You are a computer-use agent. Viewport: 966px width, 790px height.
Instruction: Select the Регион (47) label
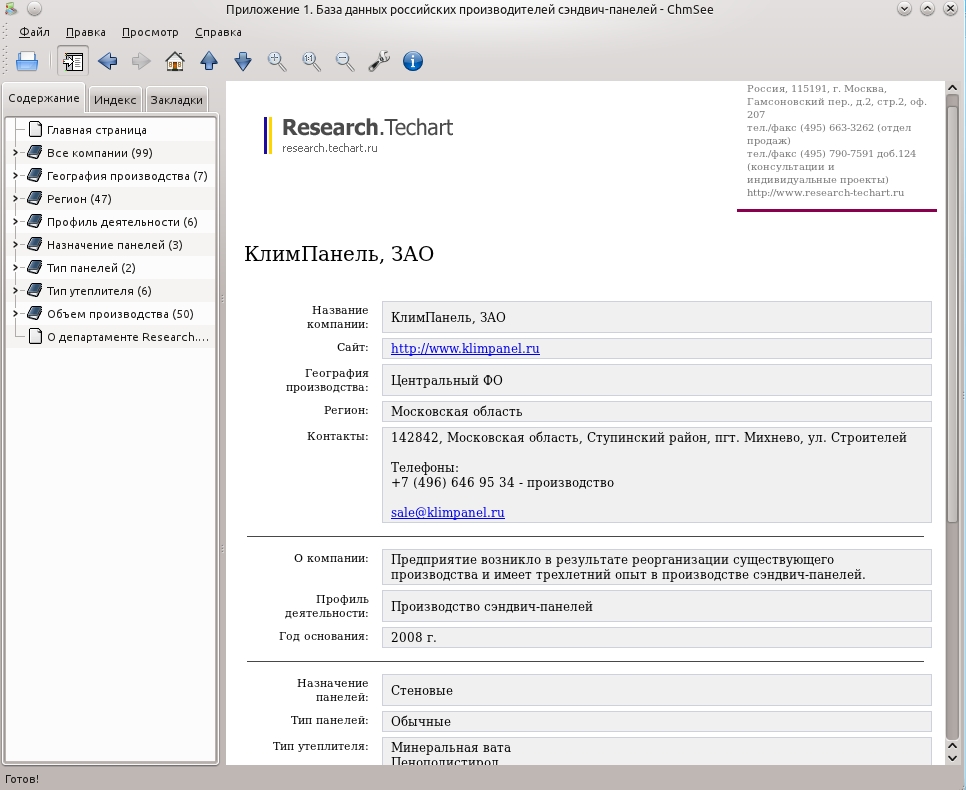click(79, 199)
